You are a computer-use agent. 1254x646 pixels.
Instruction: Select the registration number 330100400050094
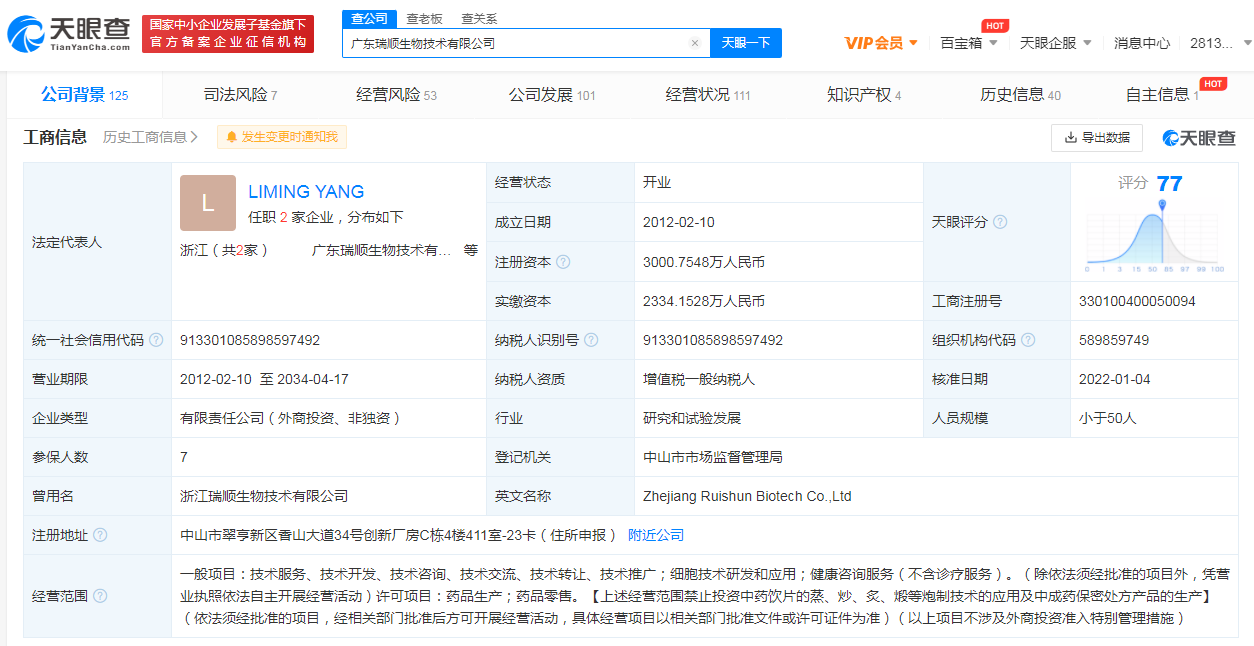(x=1138, y=301)
